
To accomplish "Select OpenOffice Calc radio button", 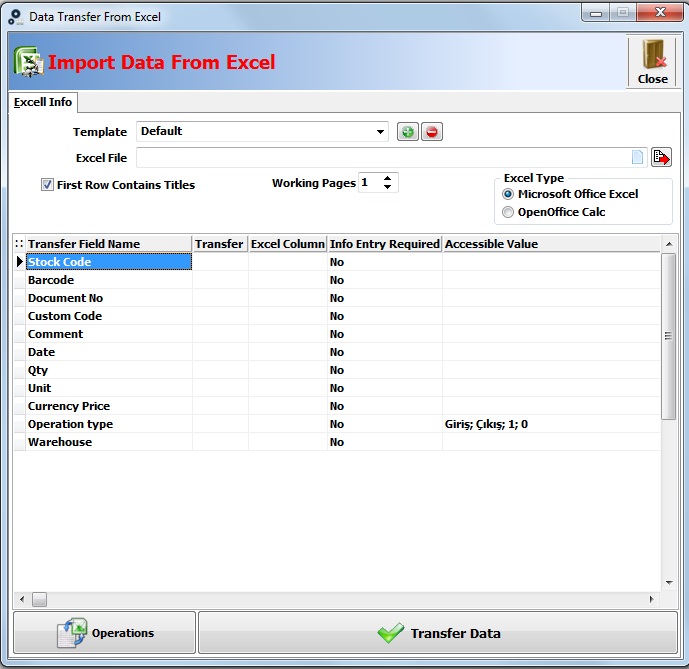I will [508, 212].
